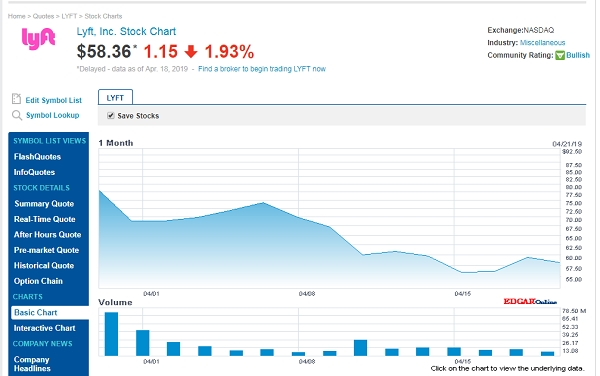Click the EDGAR Online logo
The width and height of the screenshot is (600, 376).
click(x=530, y=301)
